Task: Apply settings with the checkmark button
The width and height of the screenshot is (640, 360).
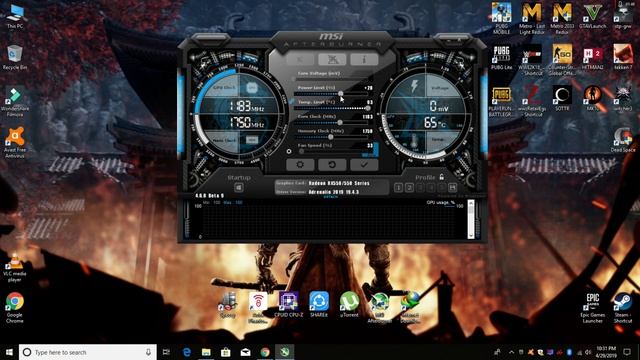Action: 364,164
